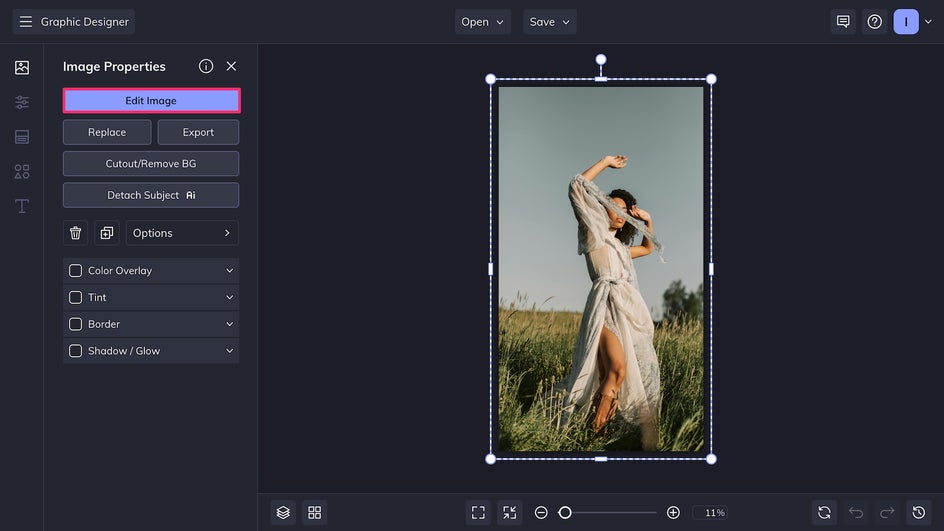Enable the Color Overlay checkbox
Viewport: 944px width, 531px height.
click(x=75, y=271)
